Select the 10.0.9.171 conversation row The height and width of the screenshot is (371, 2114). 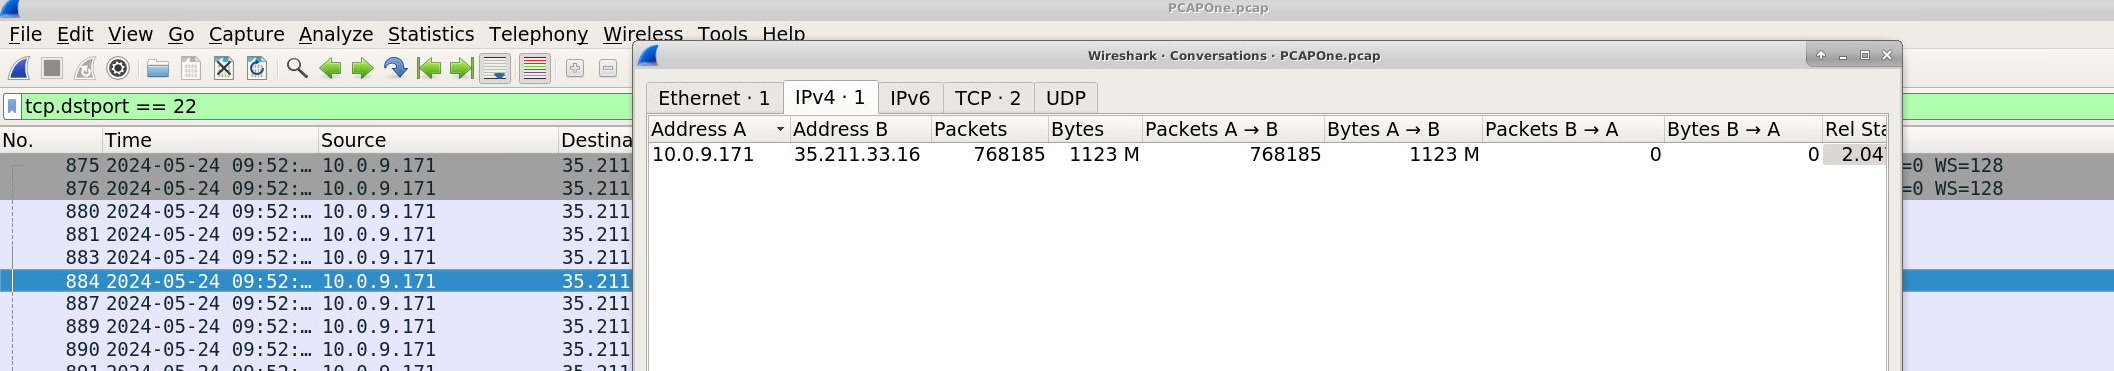point(1267,154)
